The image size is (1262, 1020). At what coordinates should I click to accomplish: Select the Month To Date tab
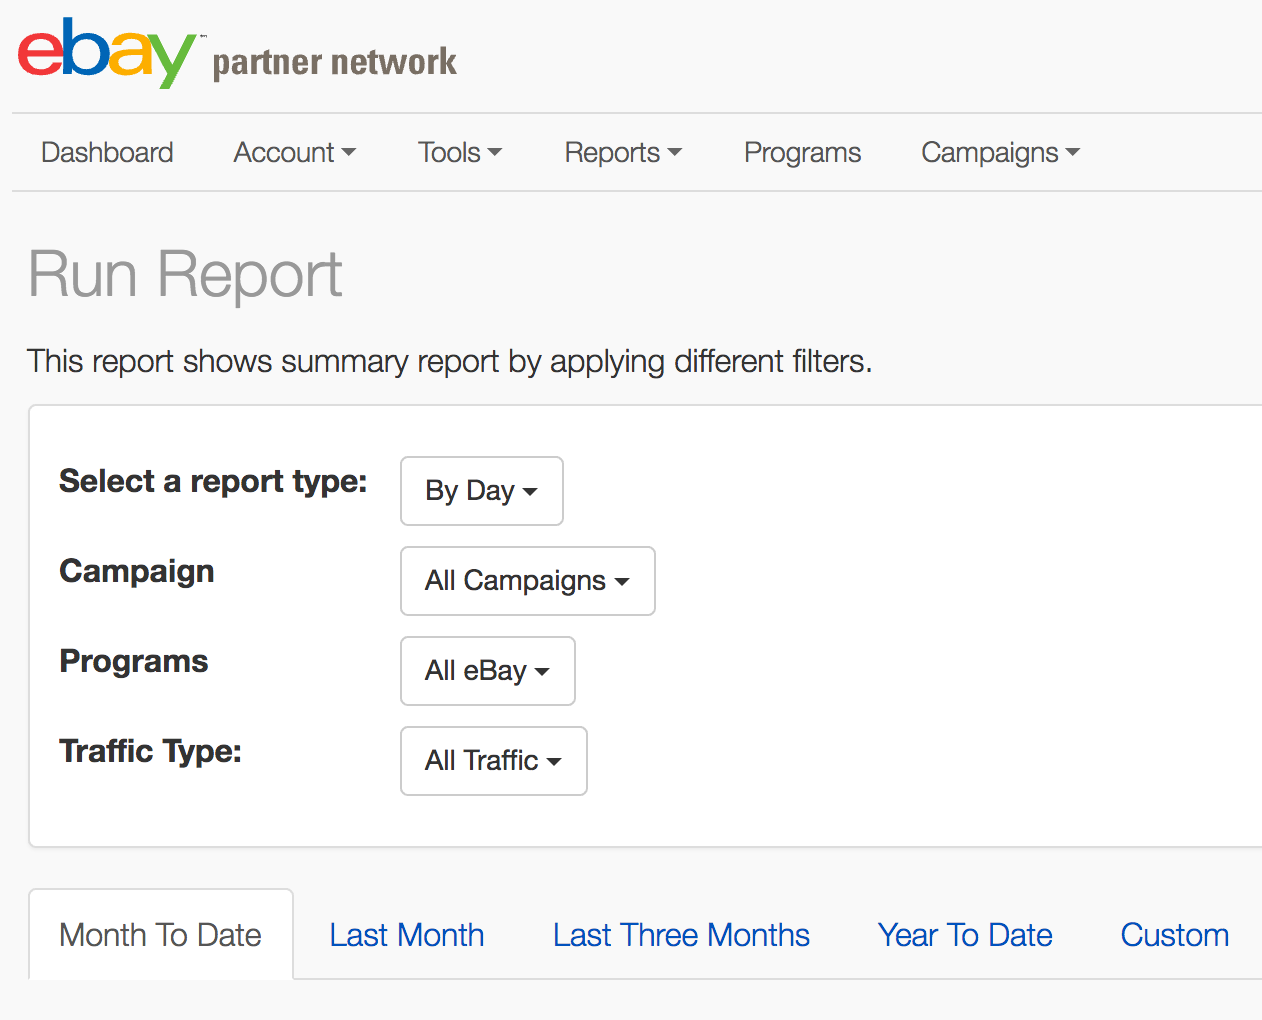(x=161, y=935)
